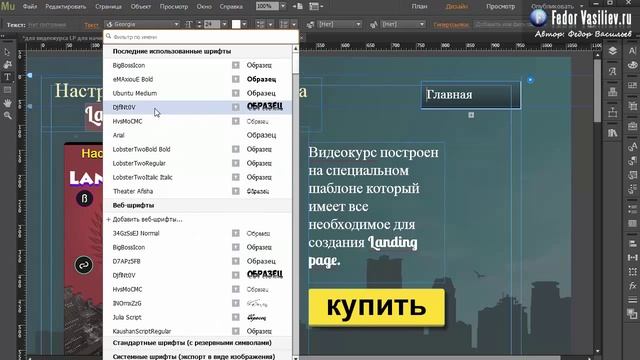Click the paragraph style icon before first [Нет]
Viewport: 640px width, 360px height.
point(310,24)
